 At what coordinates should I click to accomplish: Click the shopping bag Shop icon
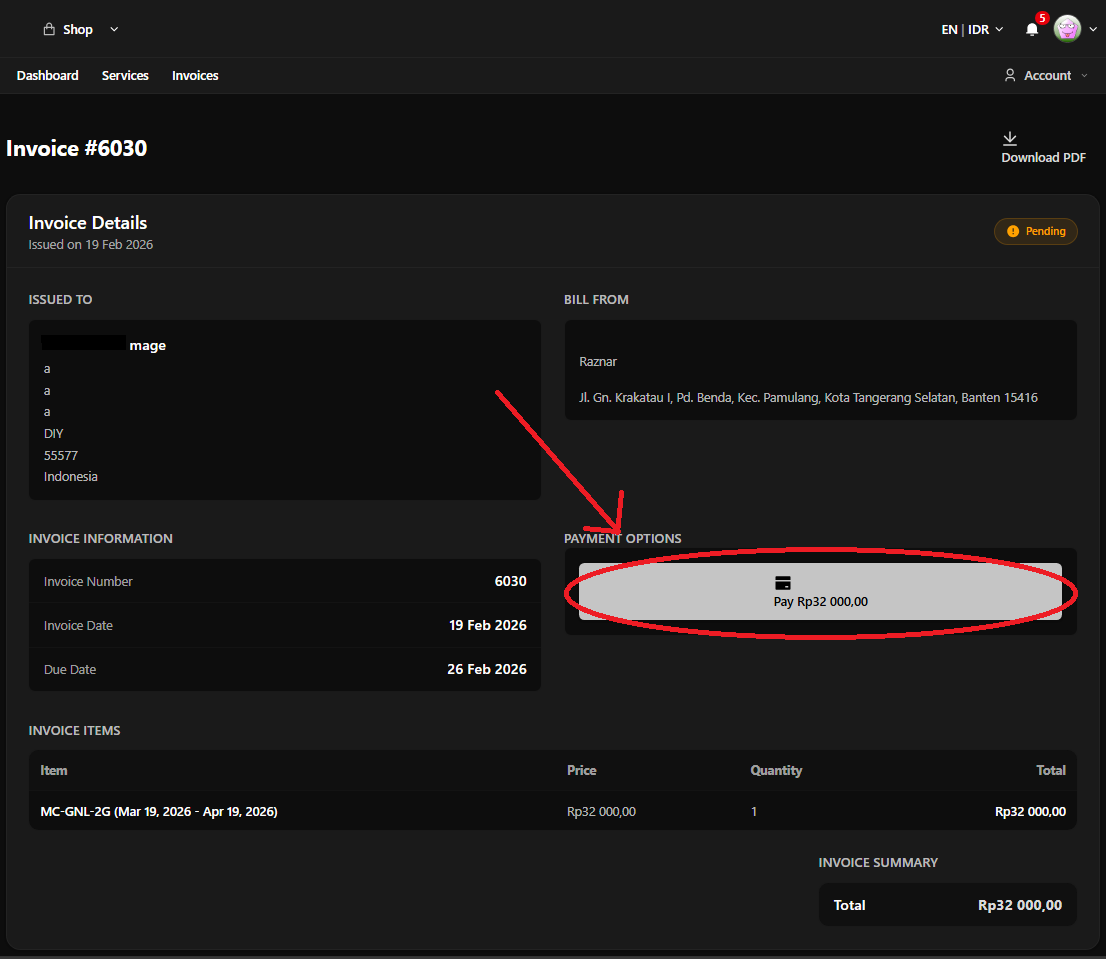[x=48, y=30]
